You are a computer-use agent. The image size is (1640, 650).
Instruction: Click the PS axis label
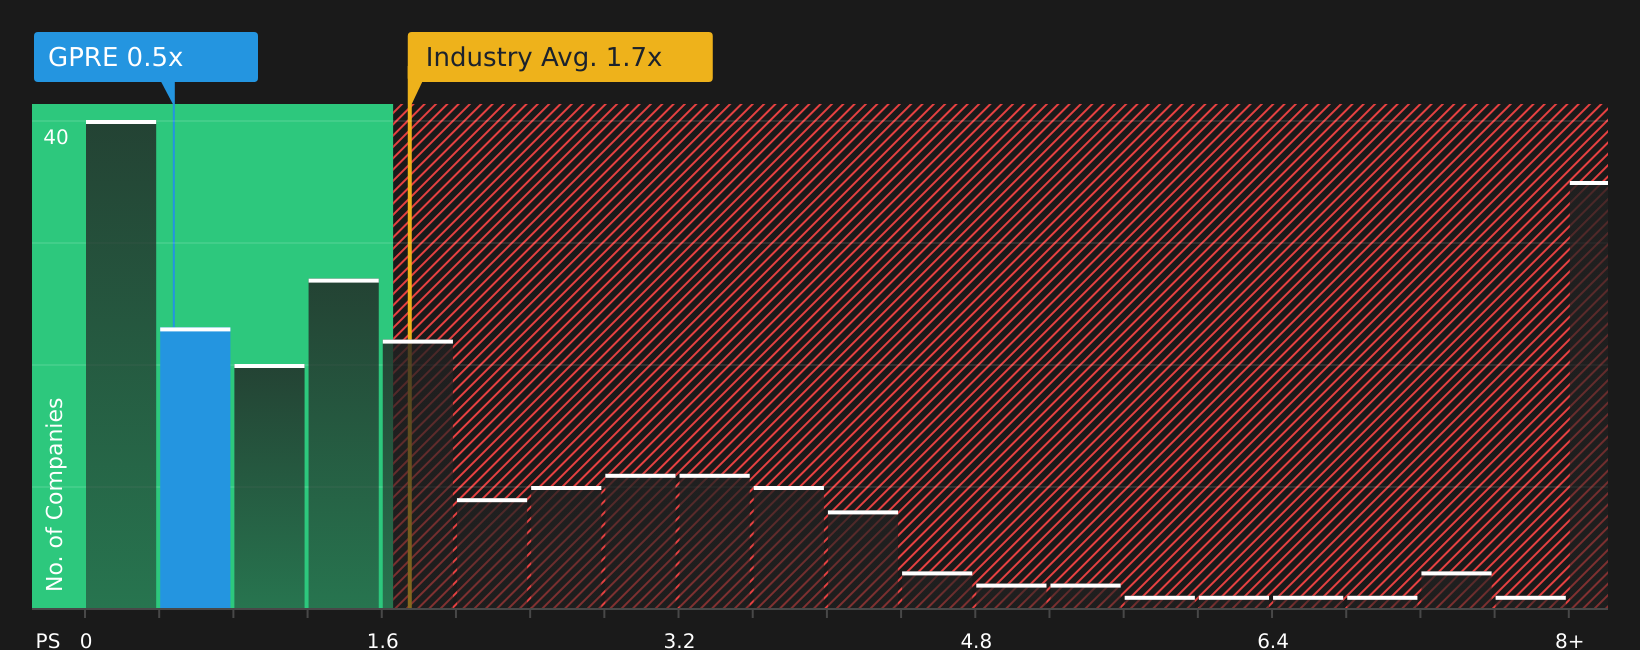tap(48, 641)
